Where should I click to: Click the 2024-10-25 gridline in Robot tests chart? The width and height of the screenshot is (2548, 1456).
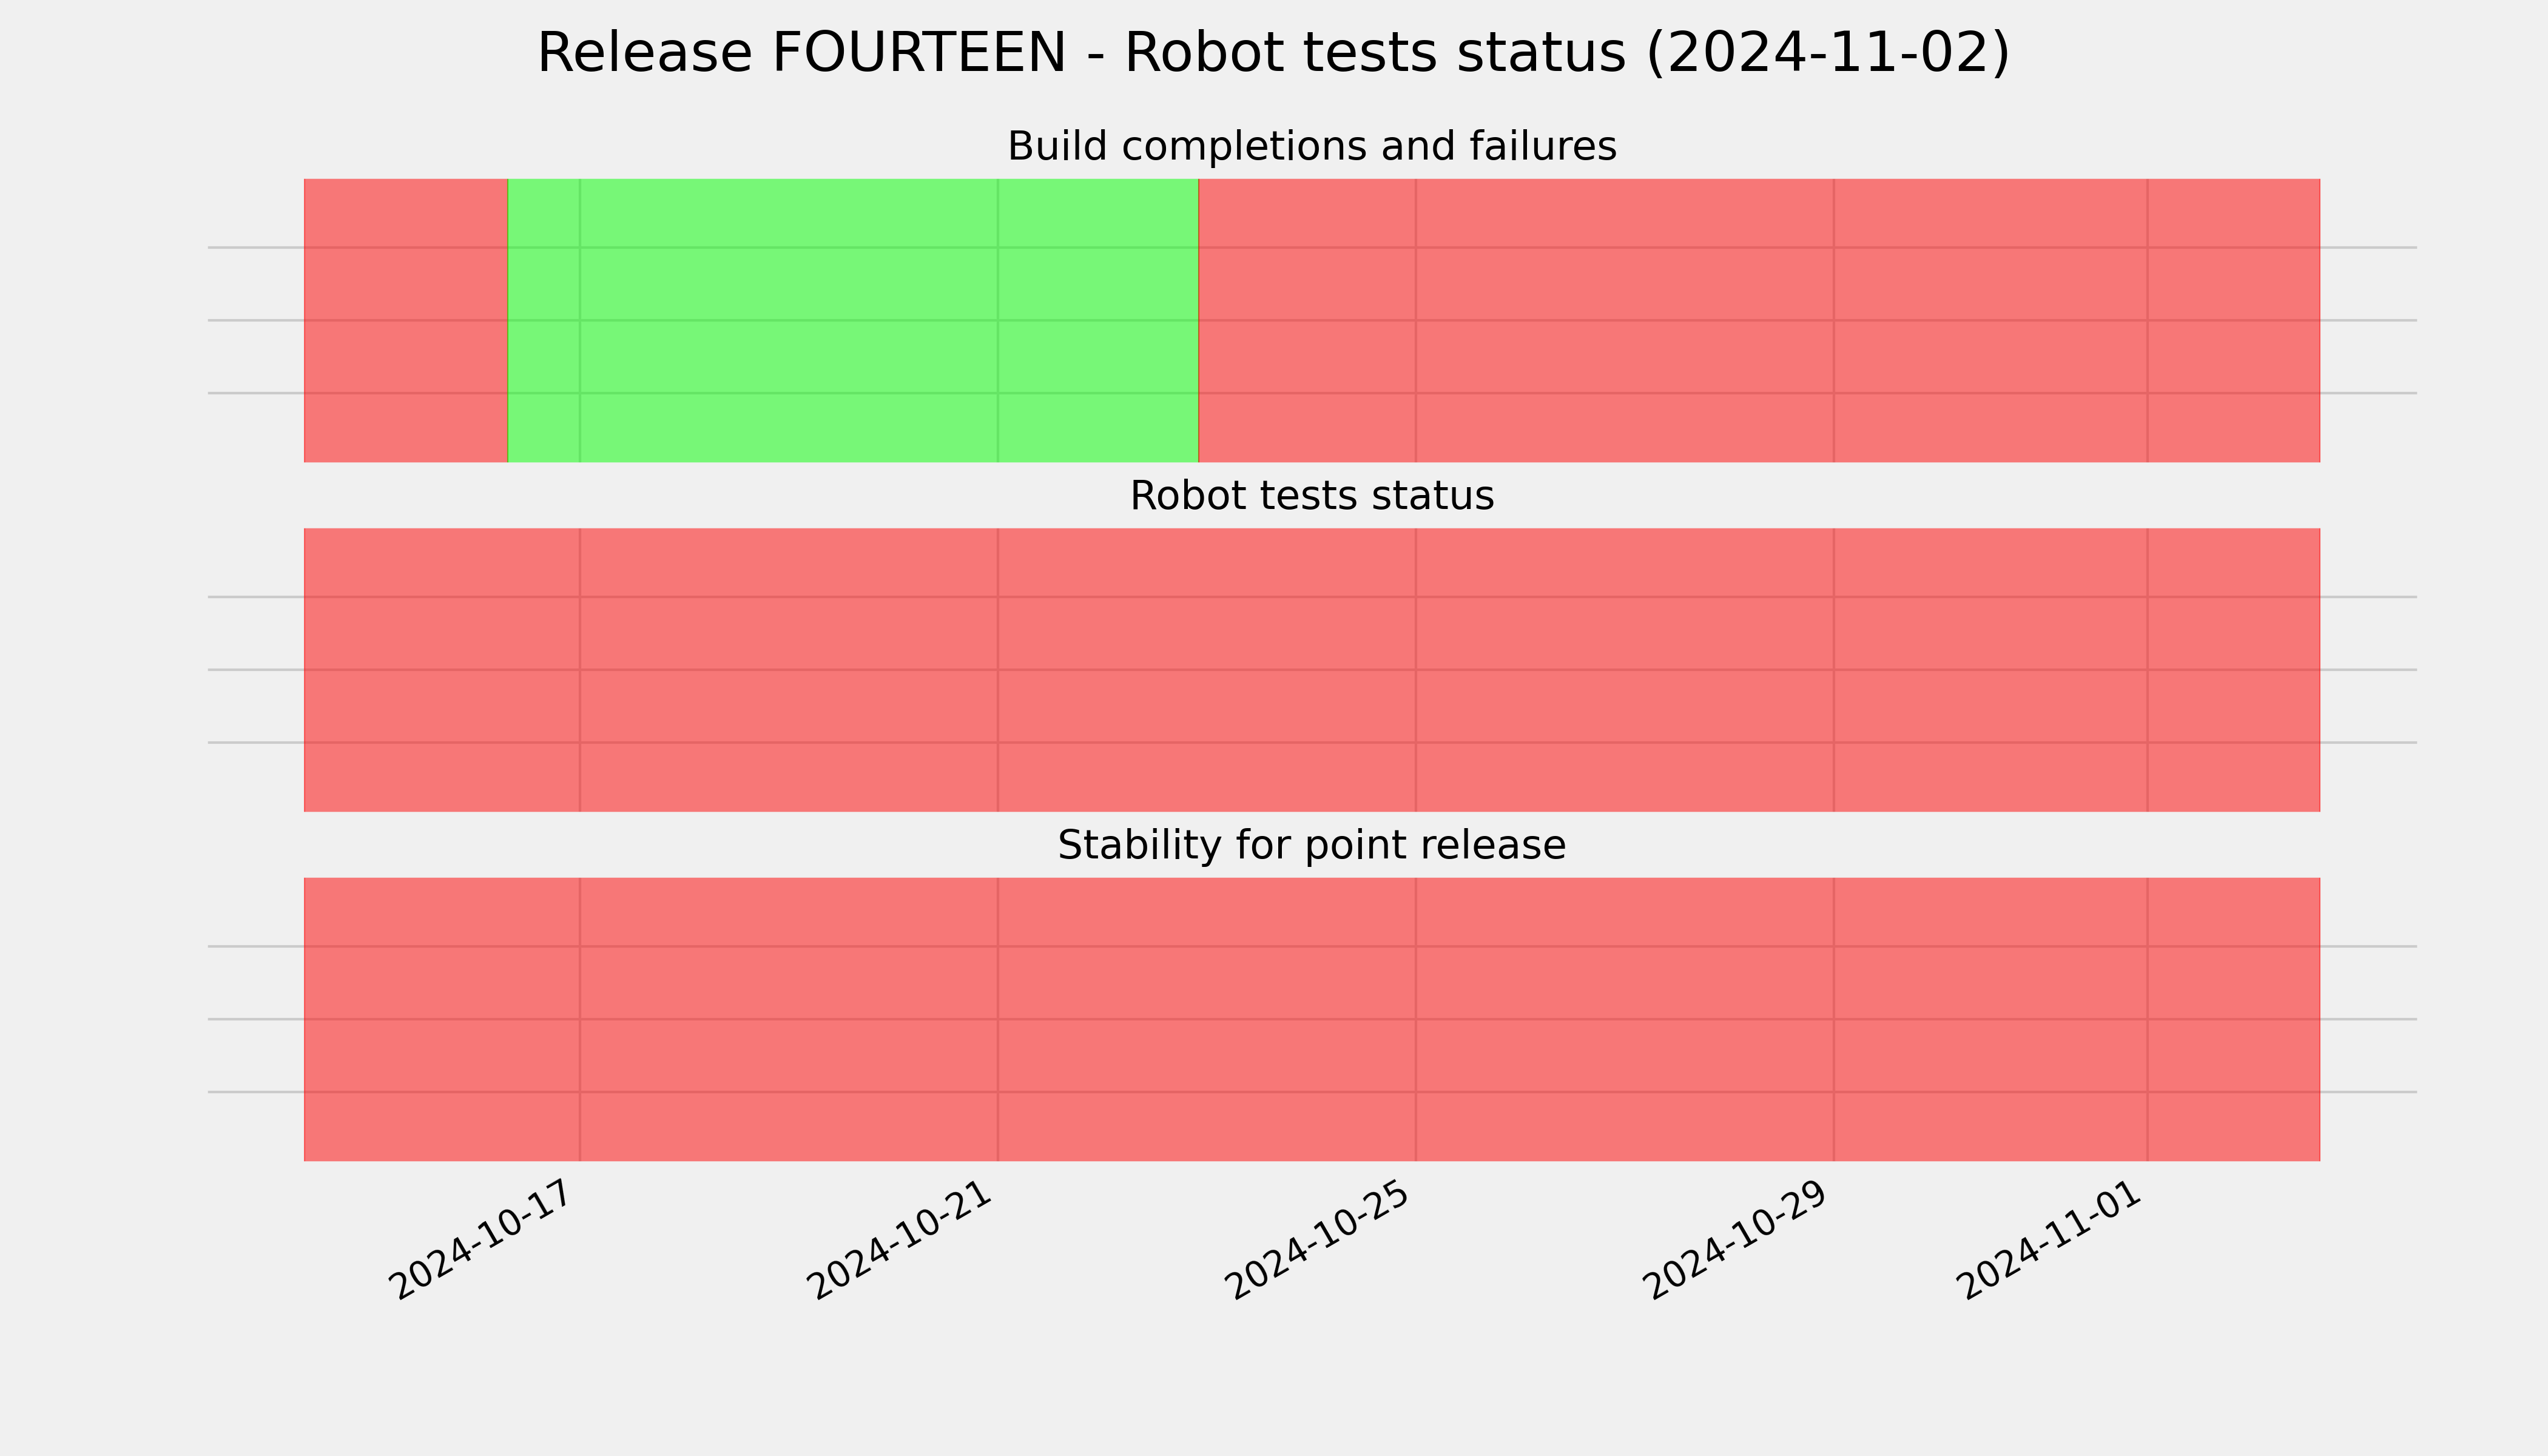(1416, 670)
